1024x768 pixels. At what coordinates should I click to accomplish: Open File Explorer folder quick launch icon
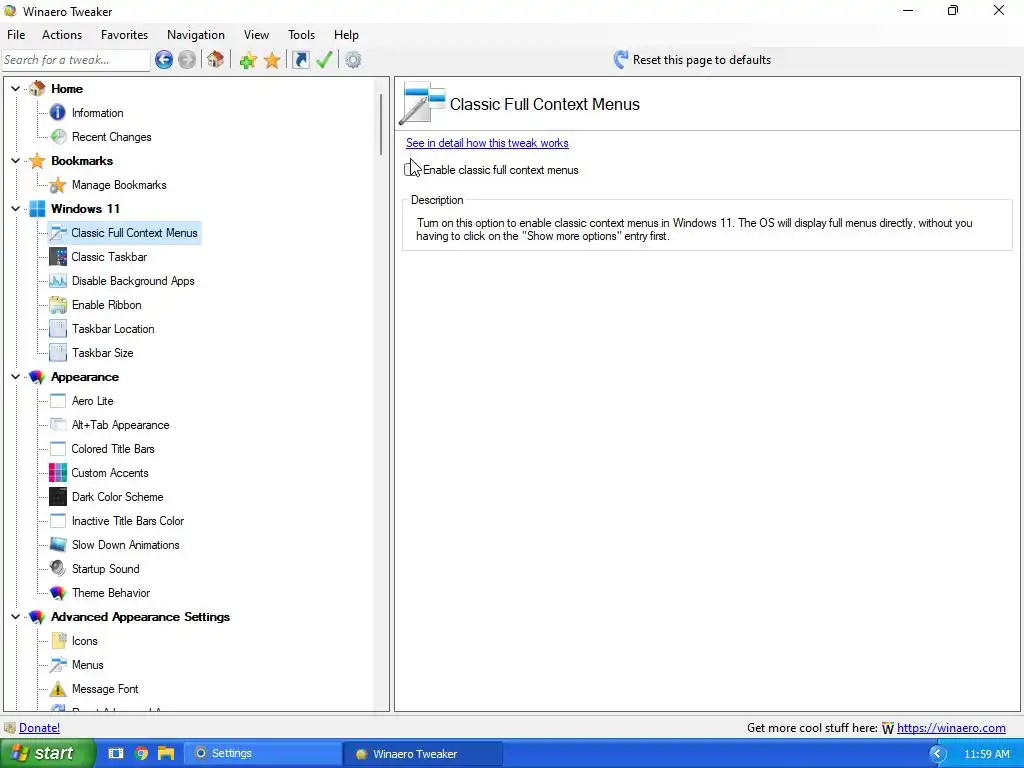pos(166,754)
